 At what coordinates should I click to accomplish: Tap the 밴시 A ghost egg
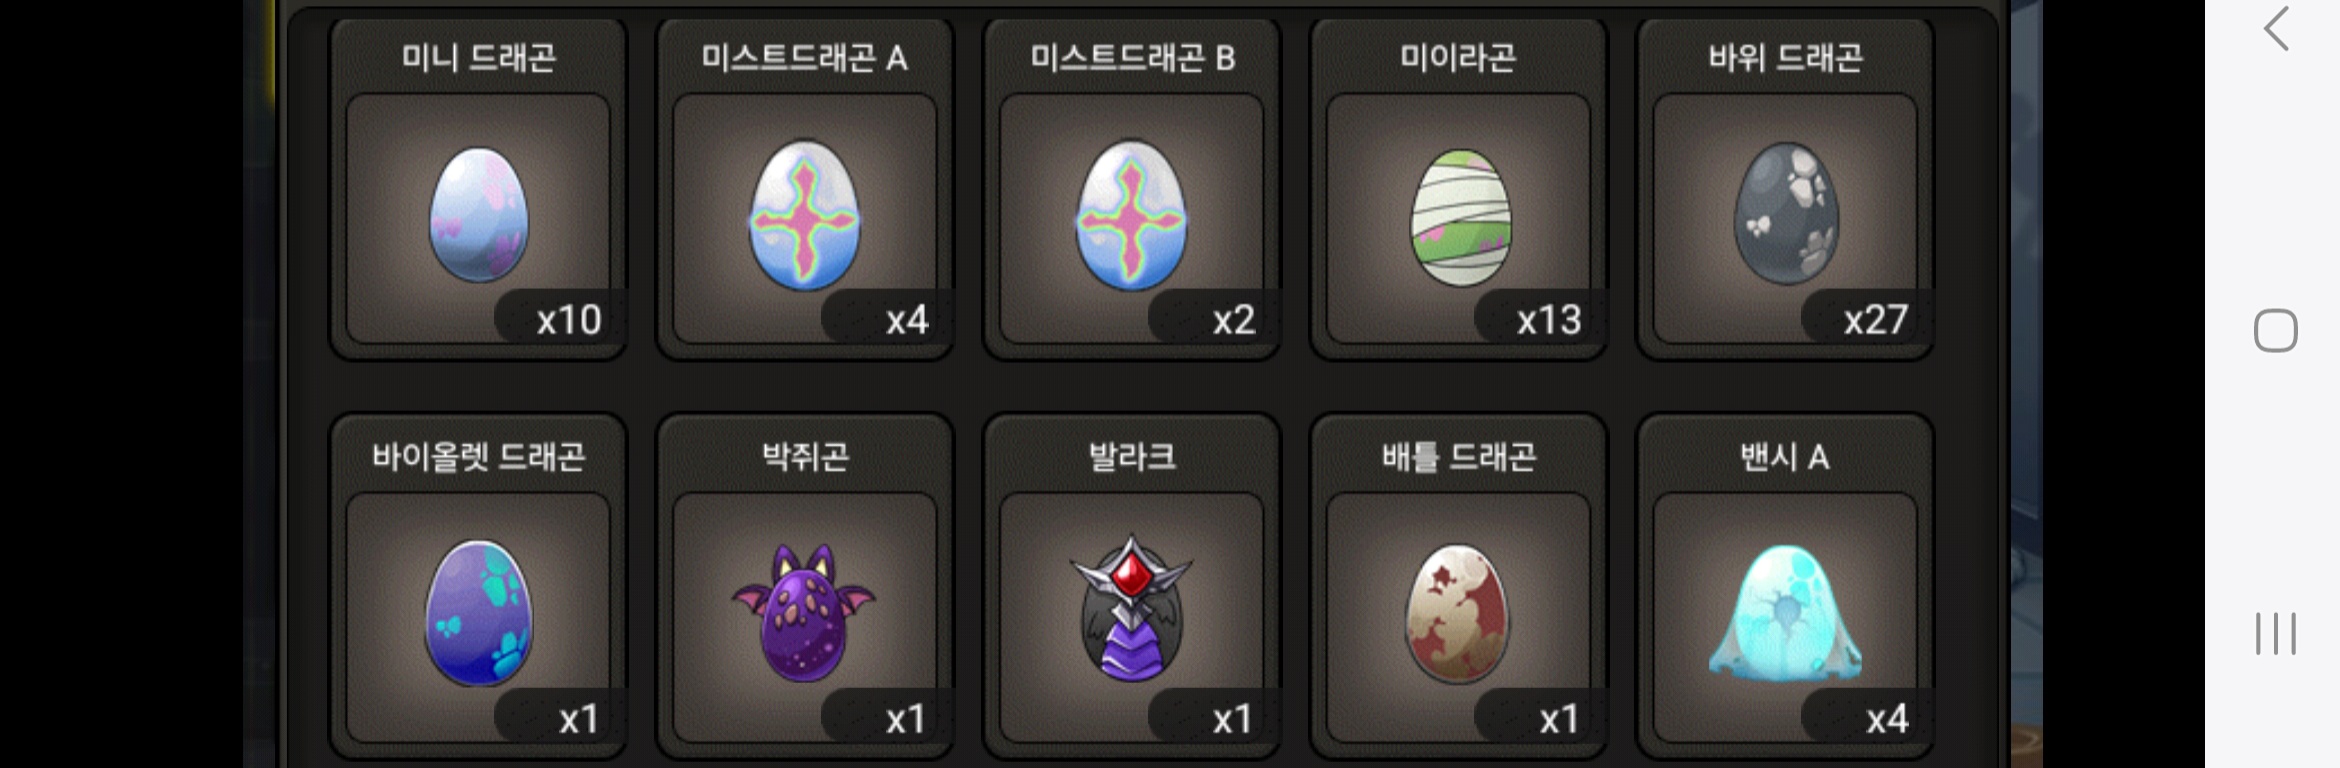(1786, 613)
